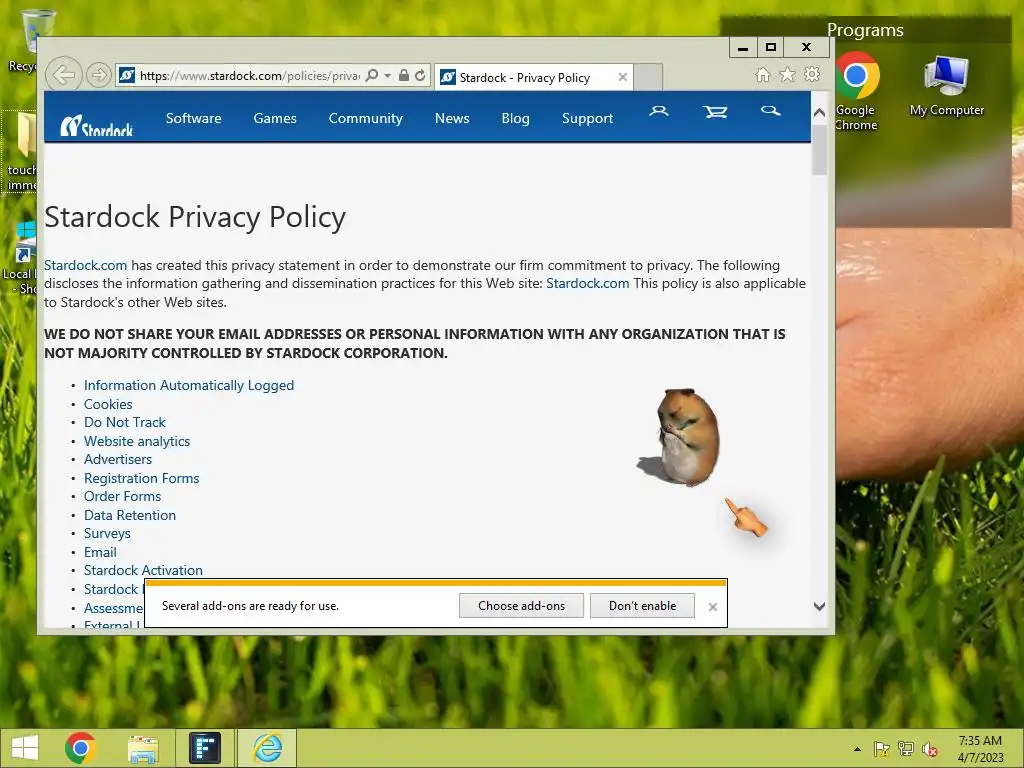Open the Community menu item
Screen dimensions: 1024x768
point(366,118)
